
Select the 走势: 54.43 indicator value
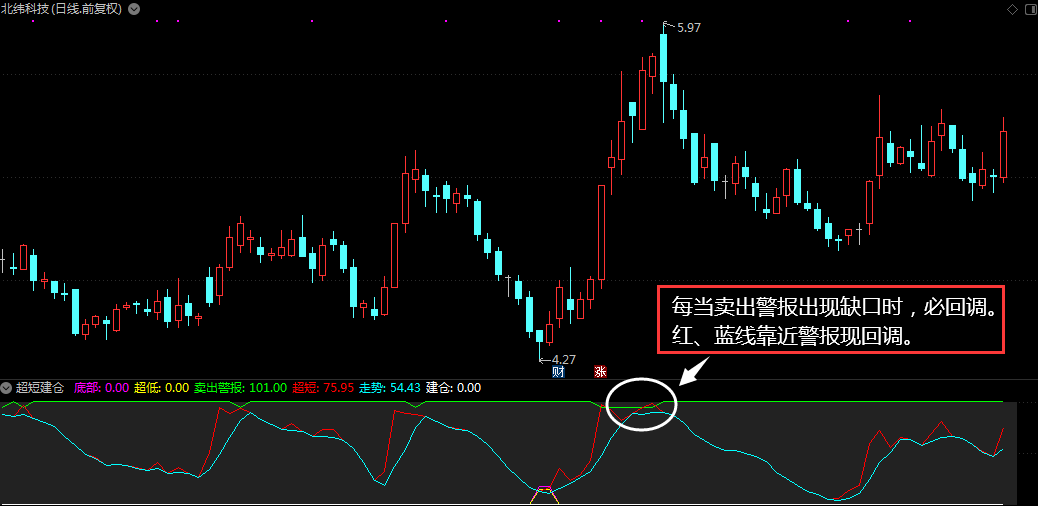(x=390, y=387)
